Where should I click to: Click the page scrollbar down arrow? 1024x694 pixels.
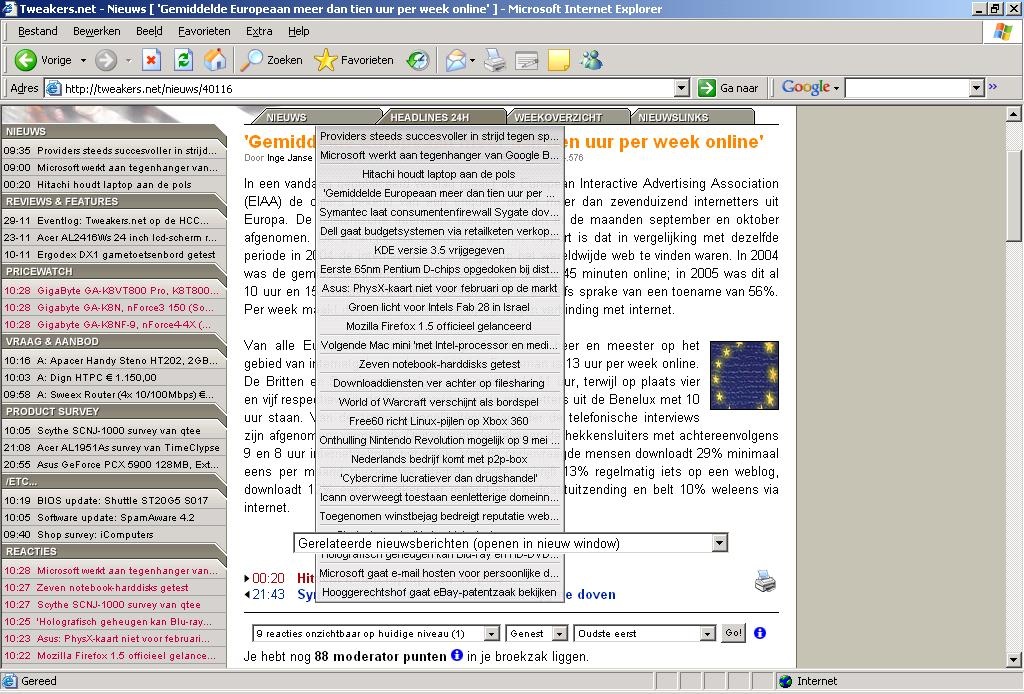click(x=1013, y=659)
